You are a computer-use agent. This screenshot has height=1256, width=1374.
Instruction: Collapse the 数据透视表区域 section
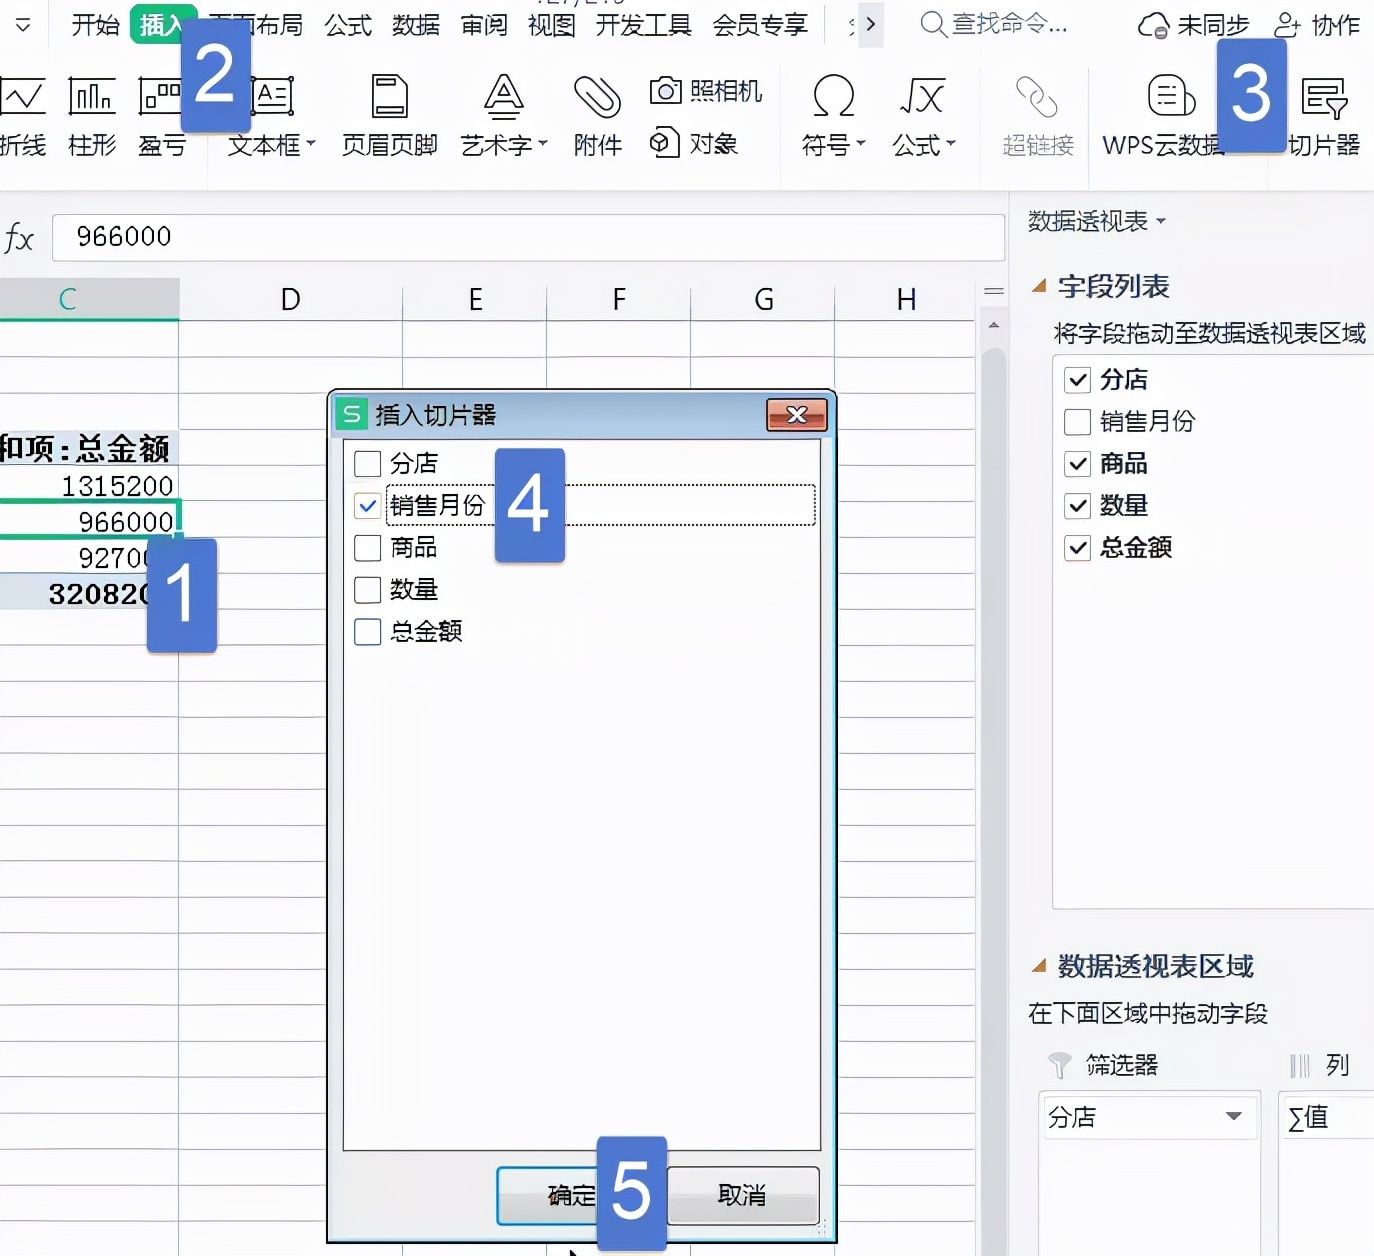pyautogui.click(x=1039, y=966)
